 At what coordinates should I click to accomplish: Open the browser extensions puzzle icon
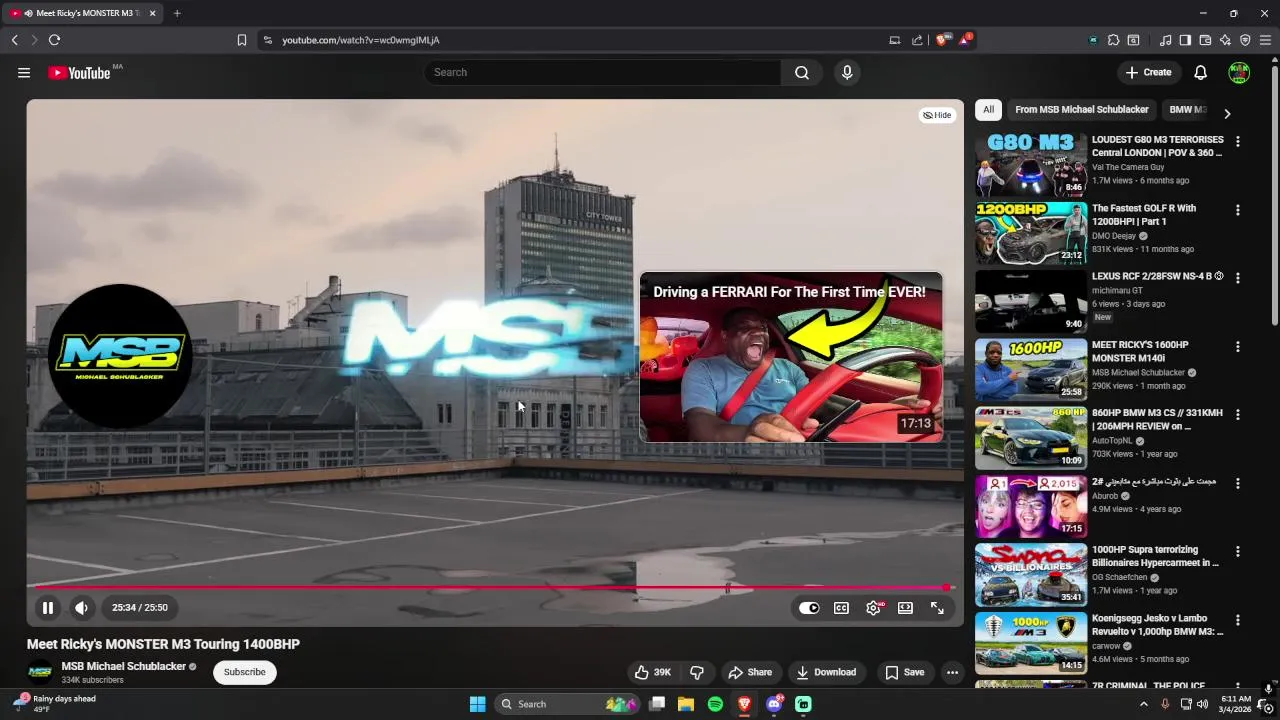pyautogui.click(x=1113, y=40)
